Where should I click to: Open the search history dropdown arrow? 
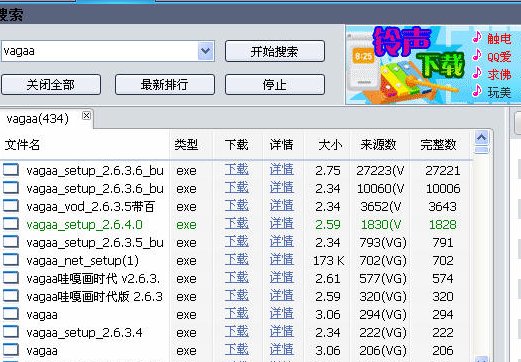pos(205,51)
